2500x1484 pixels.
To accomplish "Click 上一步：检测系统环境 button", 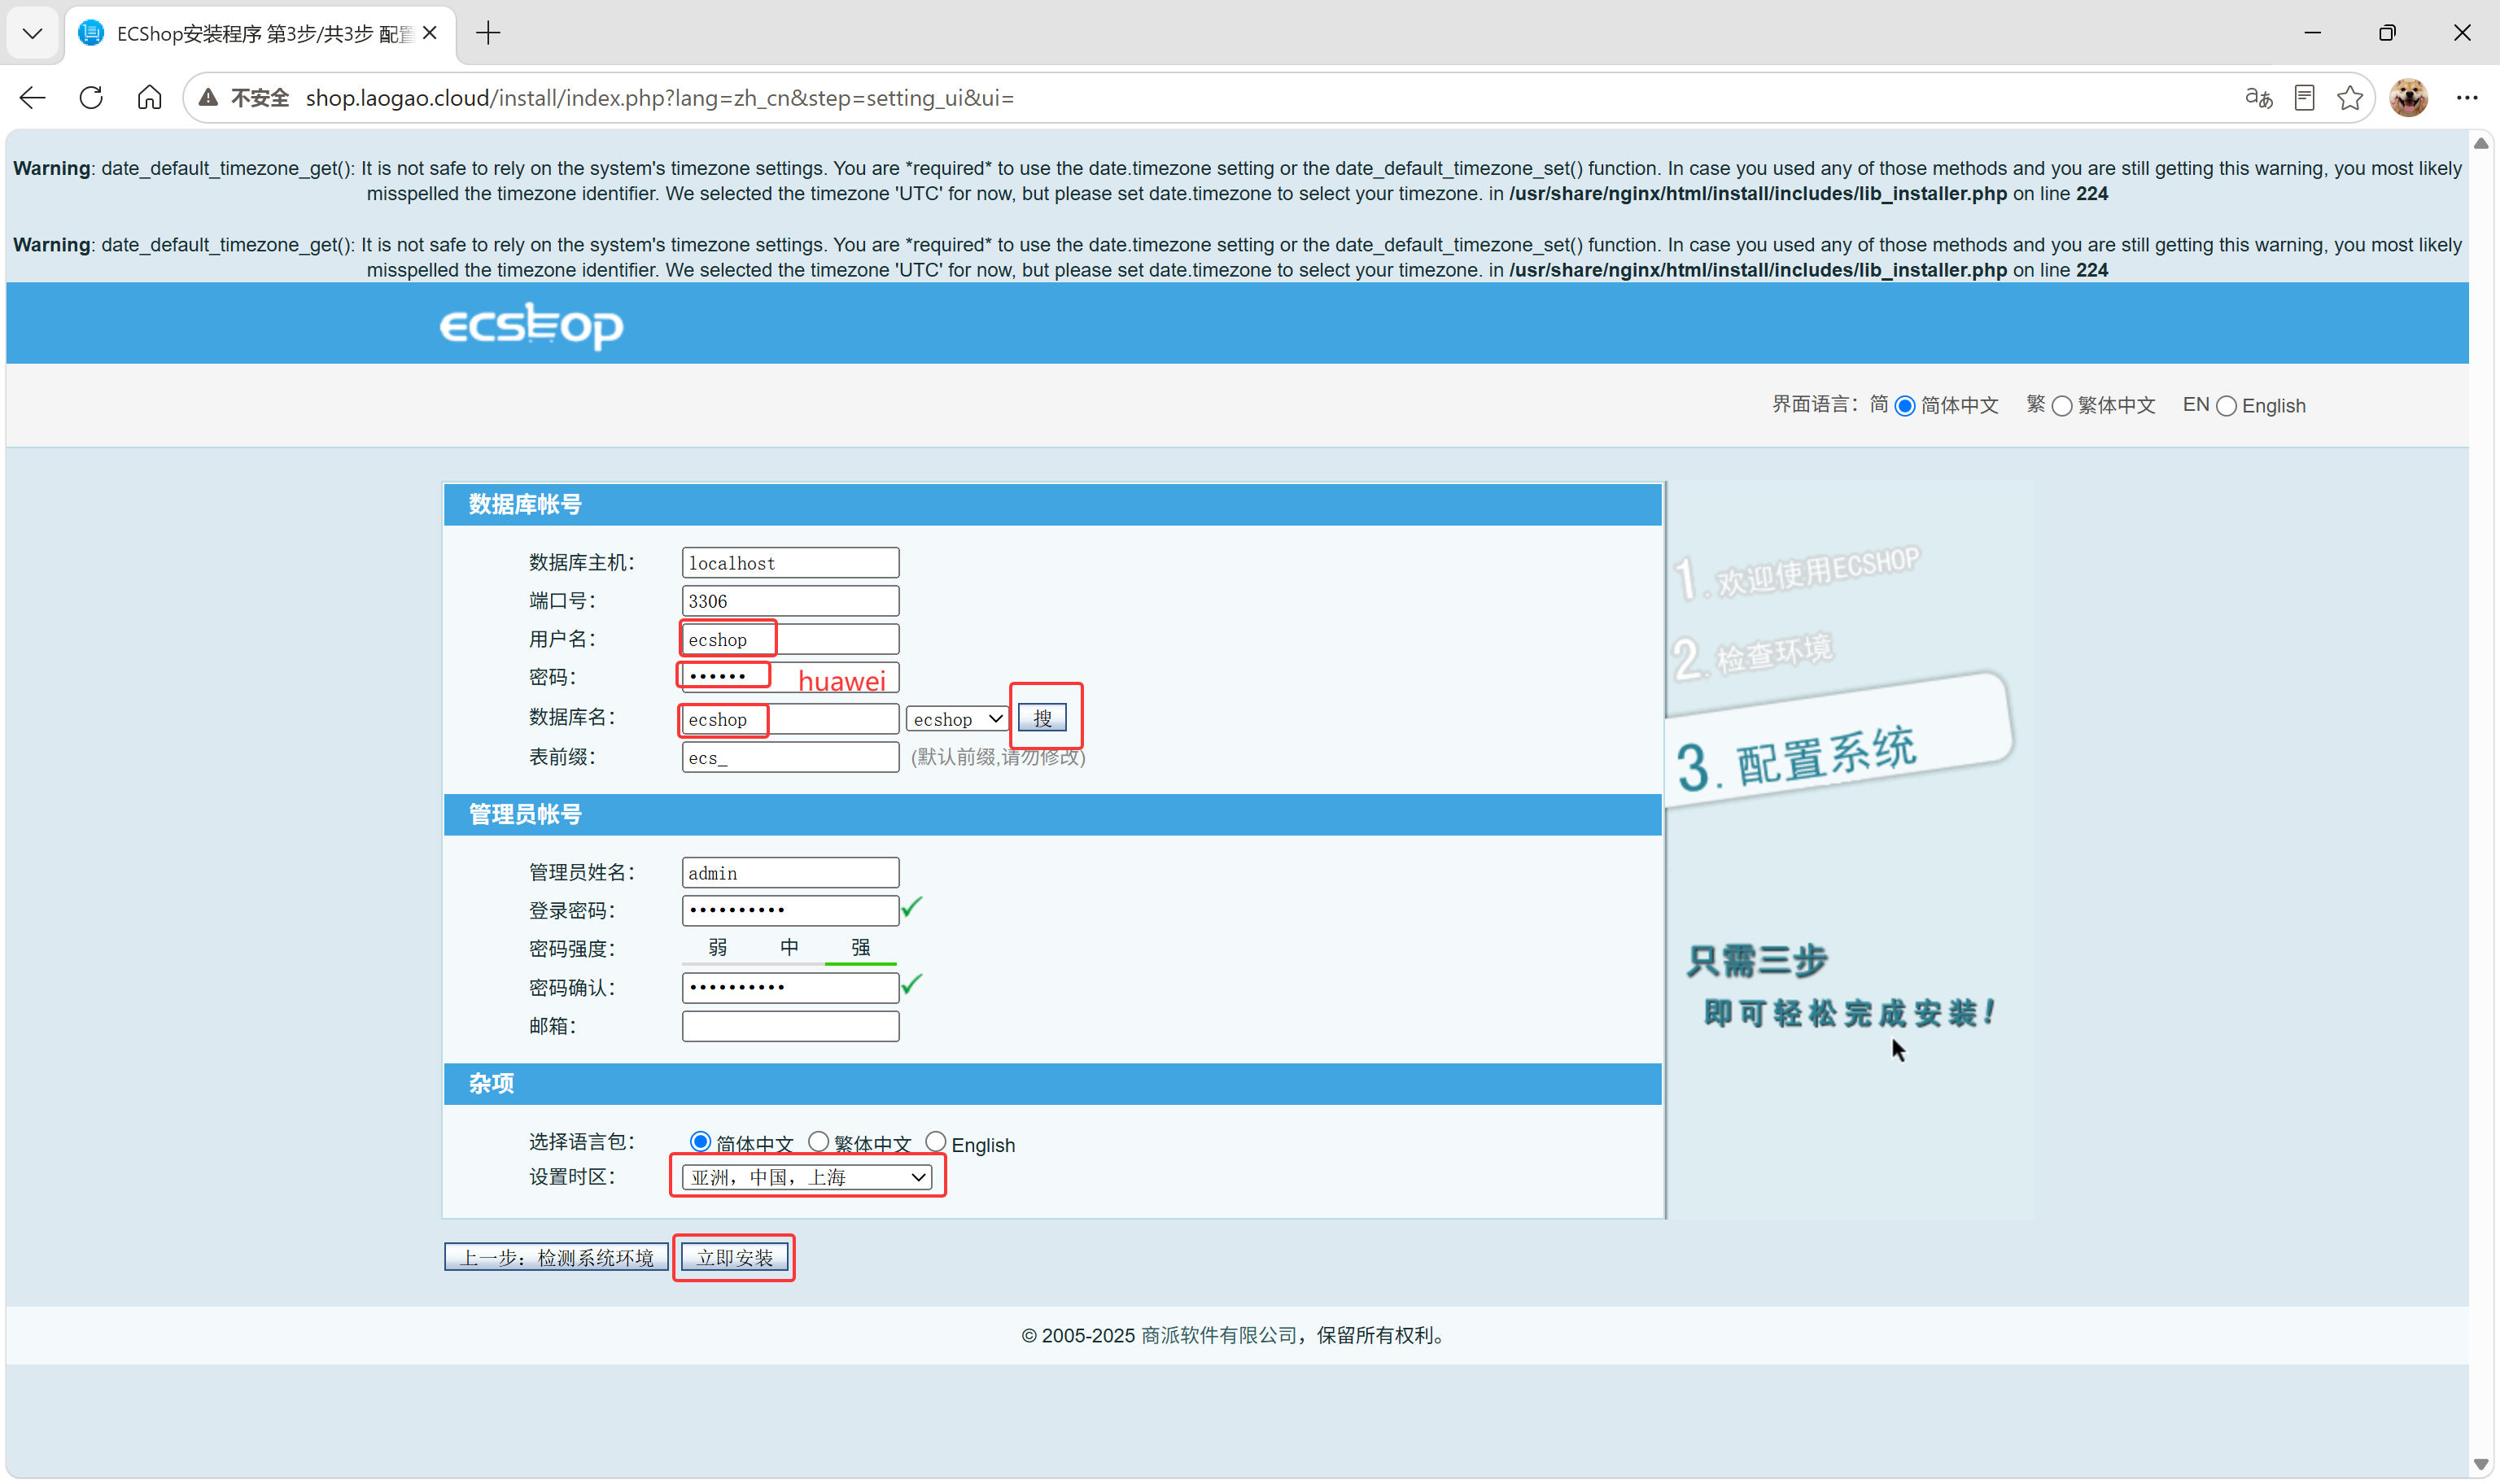I will [x=556, y=1257].
